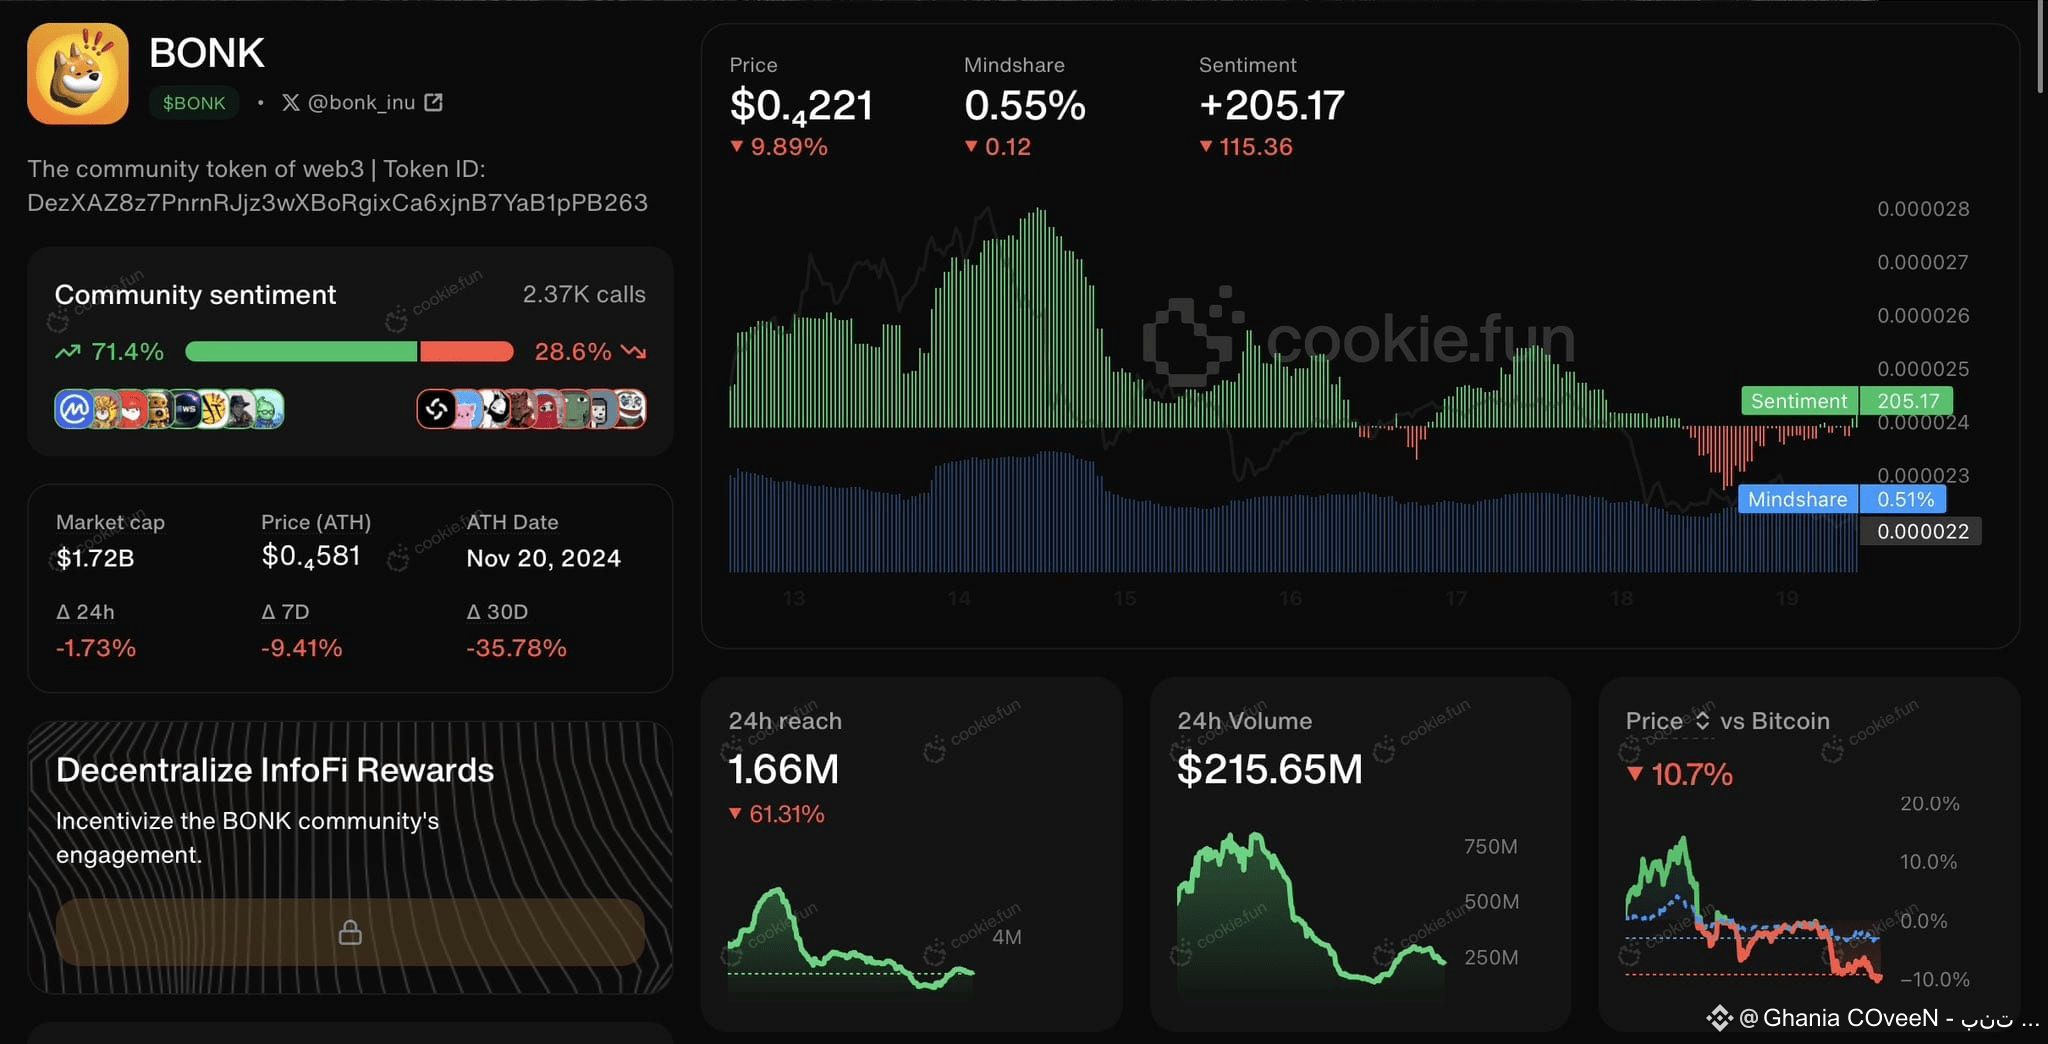Select the detective-with-hat avatar among bullish callers
Image resolution: width=2048 pixels, height=1044 pixels.
(x=241, y=408)
